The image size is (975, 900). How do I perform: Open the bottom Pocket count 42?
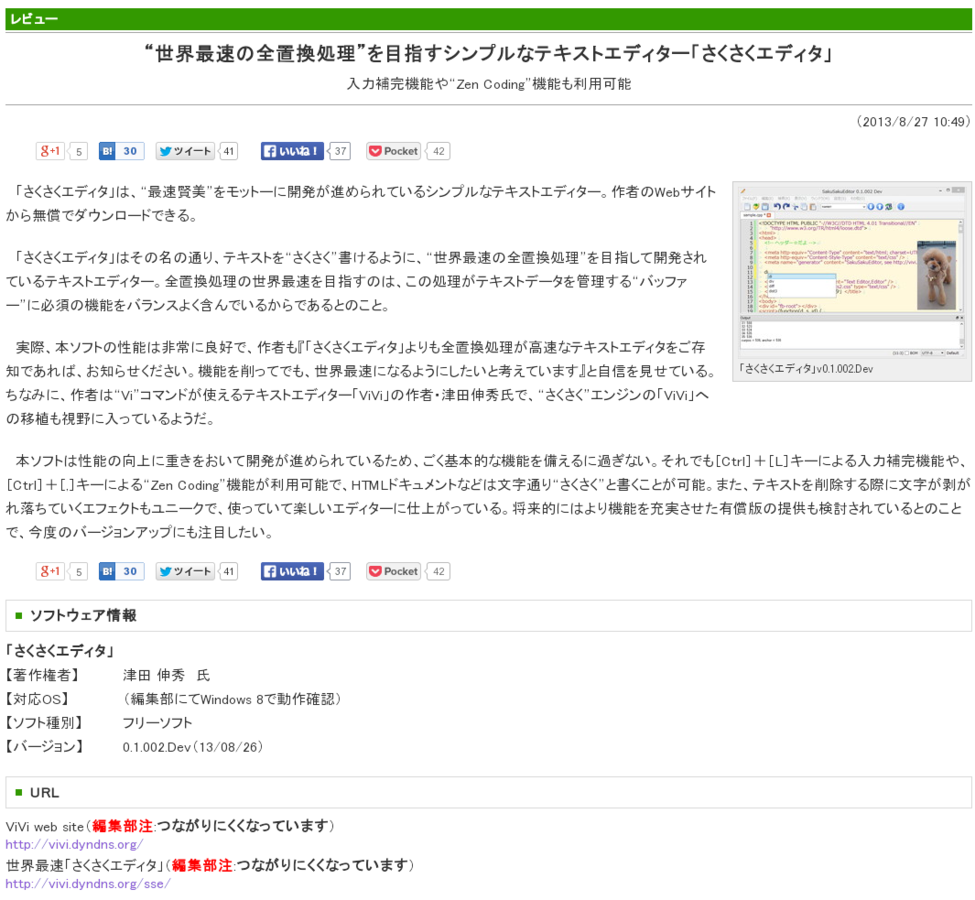click(x=439, y=572)
